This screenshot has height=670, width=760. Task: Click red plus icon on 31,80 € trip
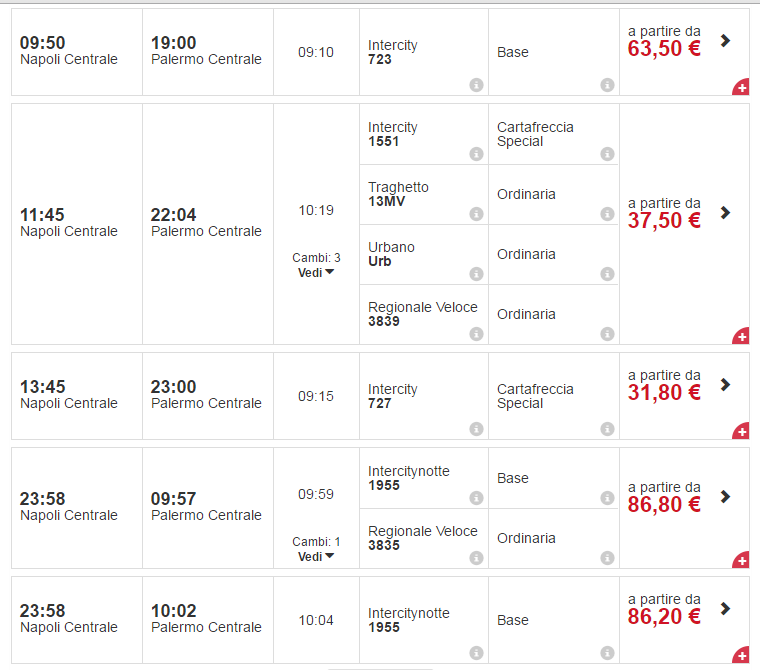741,432
